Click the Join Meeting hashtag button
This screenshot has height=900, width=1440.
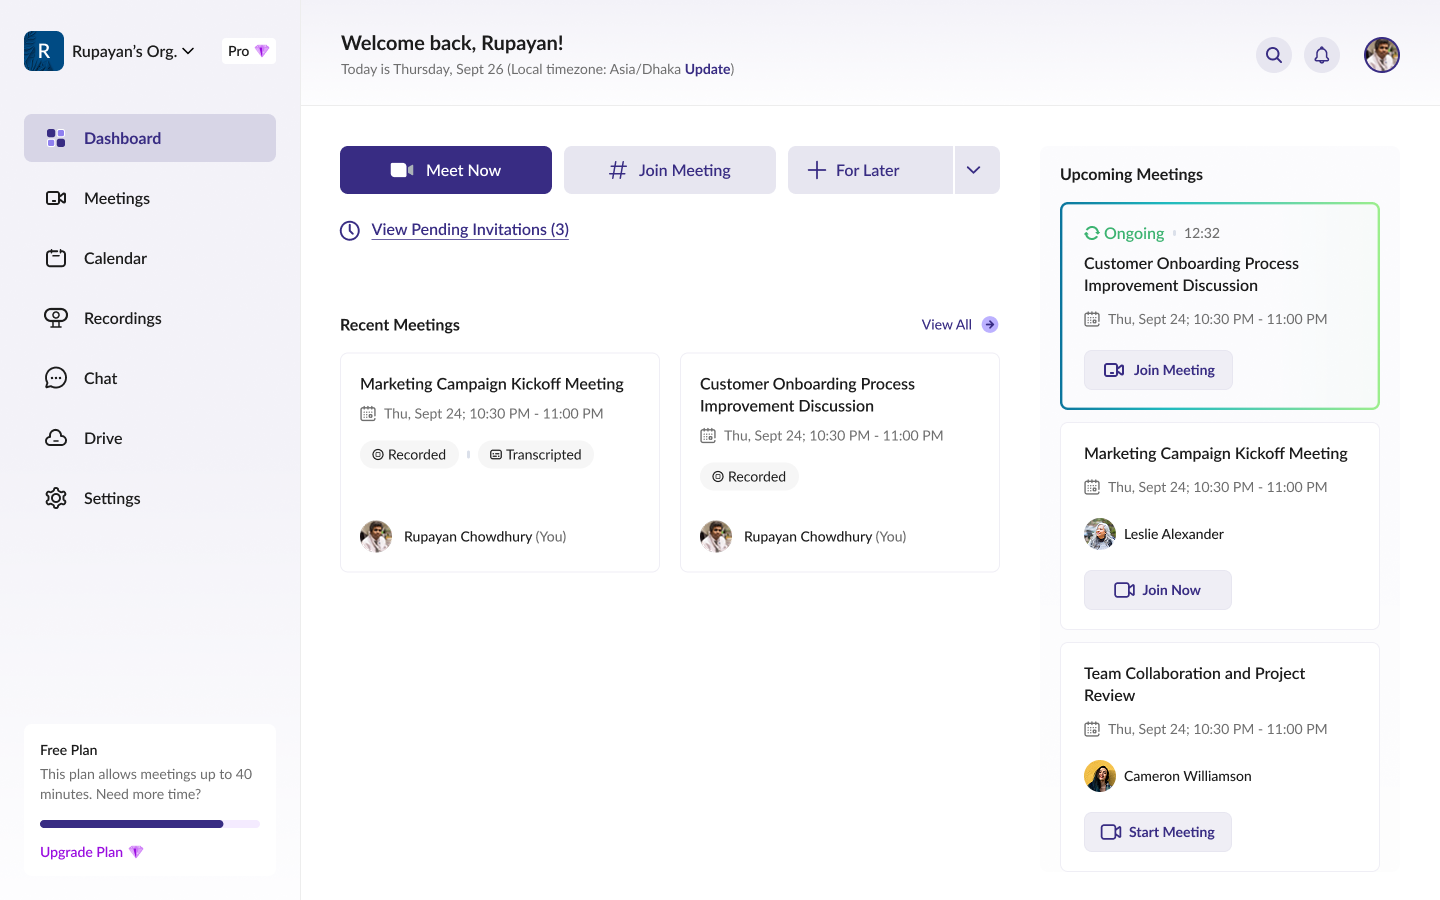tap(670, 170)
